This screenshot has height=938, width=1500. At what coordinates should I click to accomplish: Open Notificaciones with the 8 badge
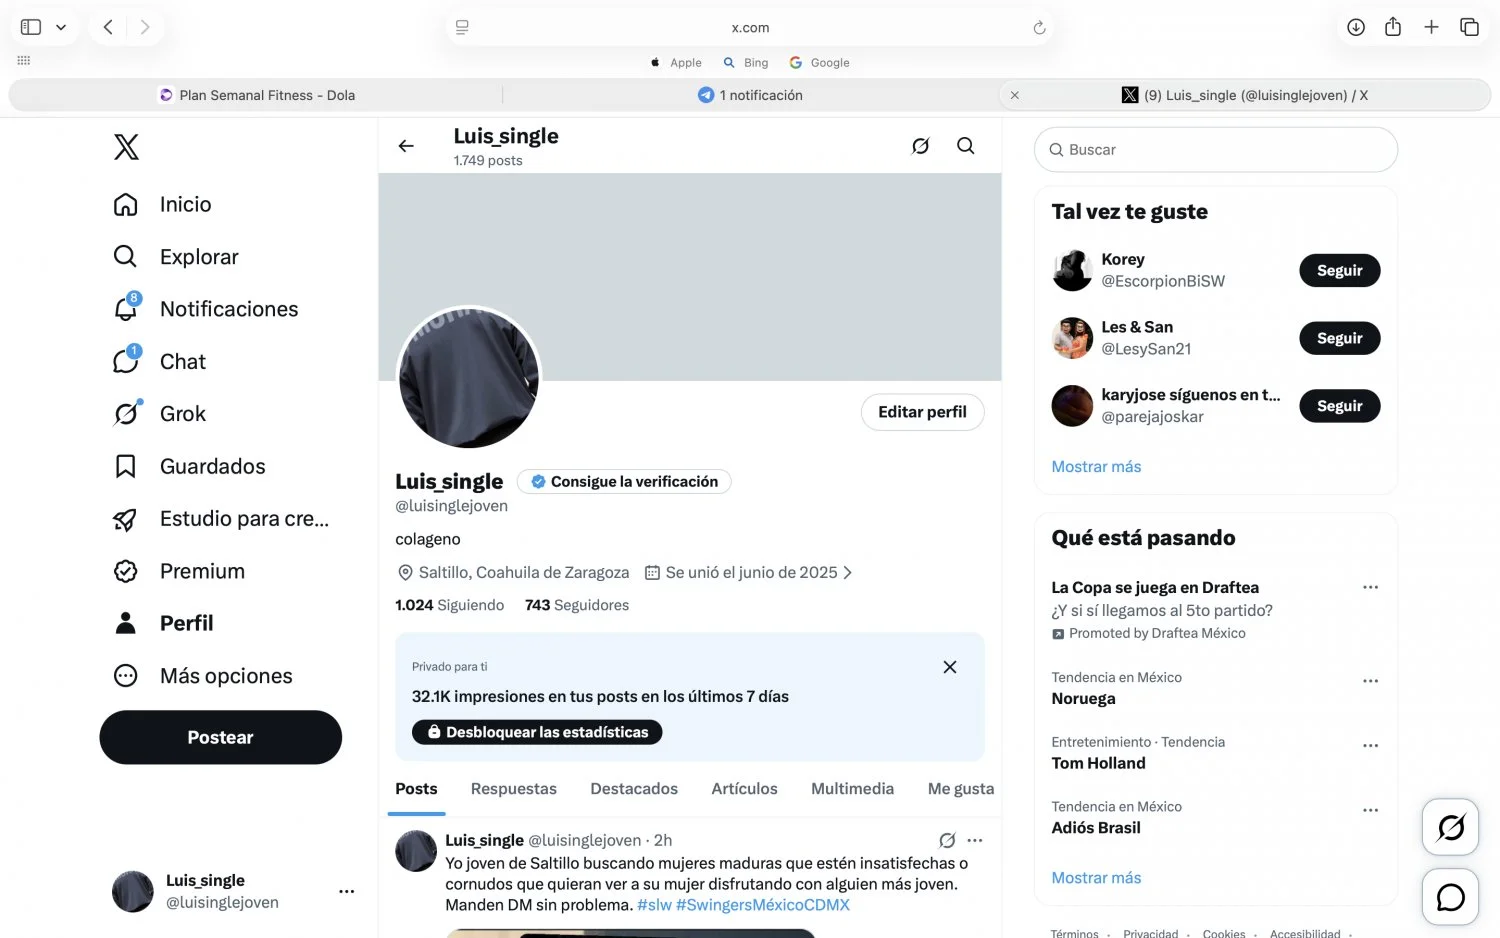click(206, 309)
